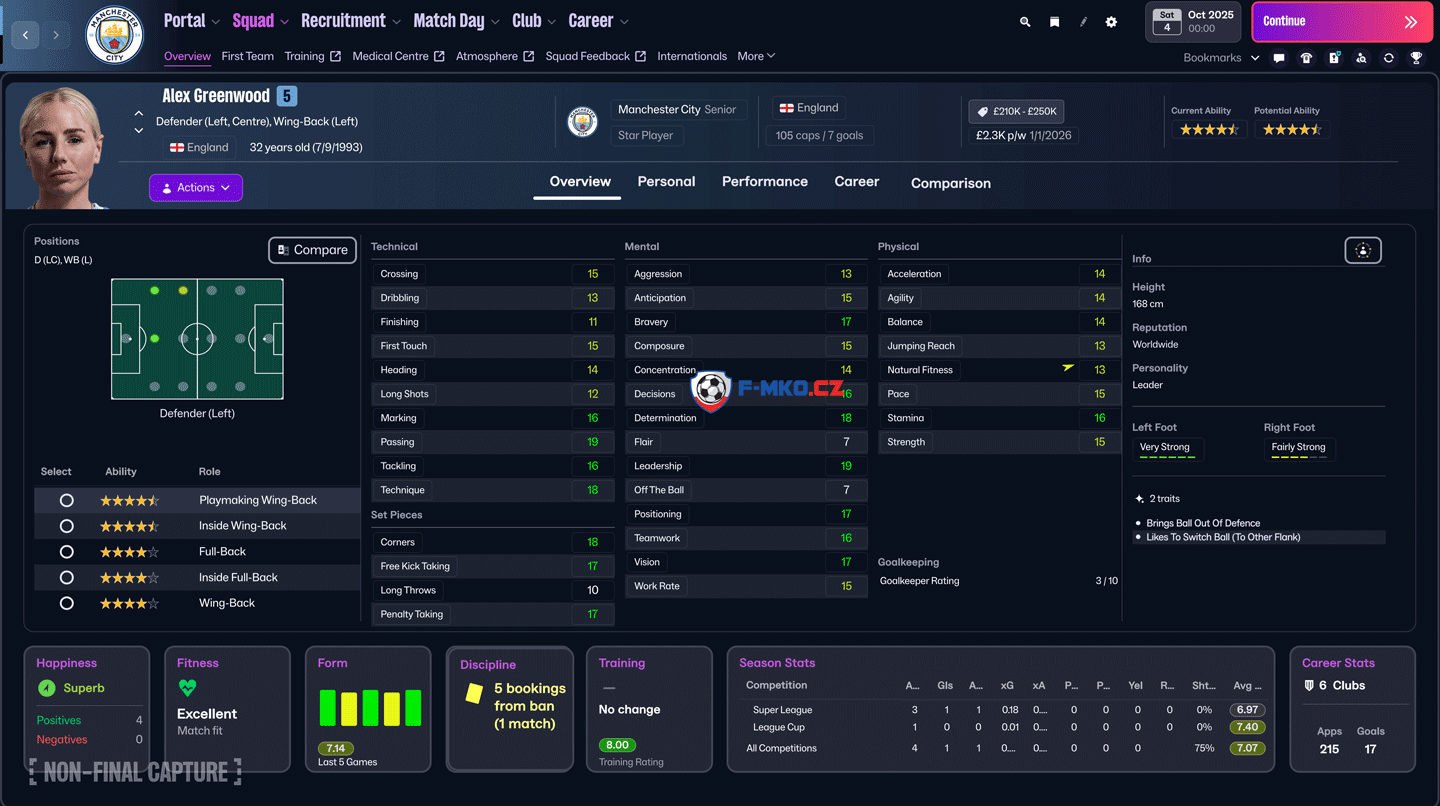Click the Left Foot strength bar
Viewport: 1440px width, 806px height.
click(1167, 457)
